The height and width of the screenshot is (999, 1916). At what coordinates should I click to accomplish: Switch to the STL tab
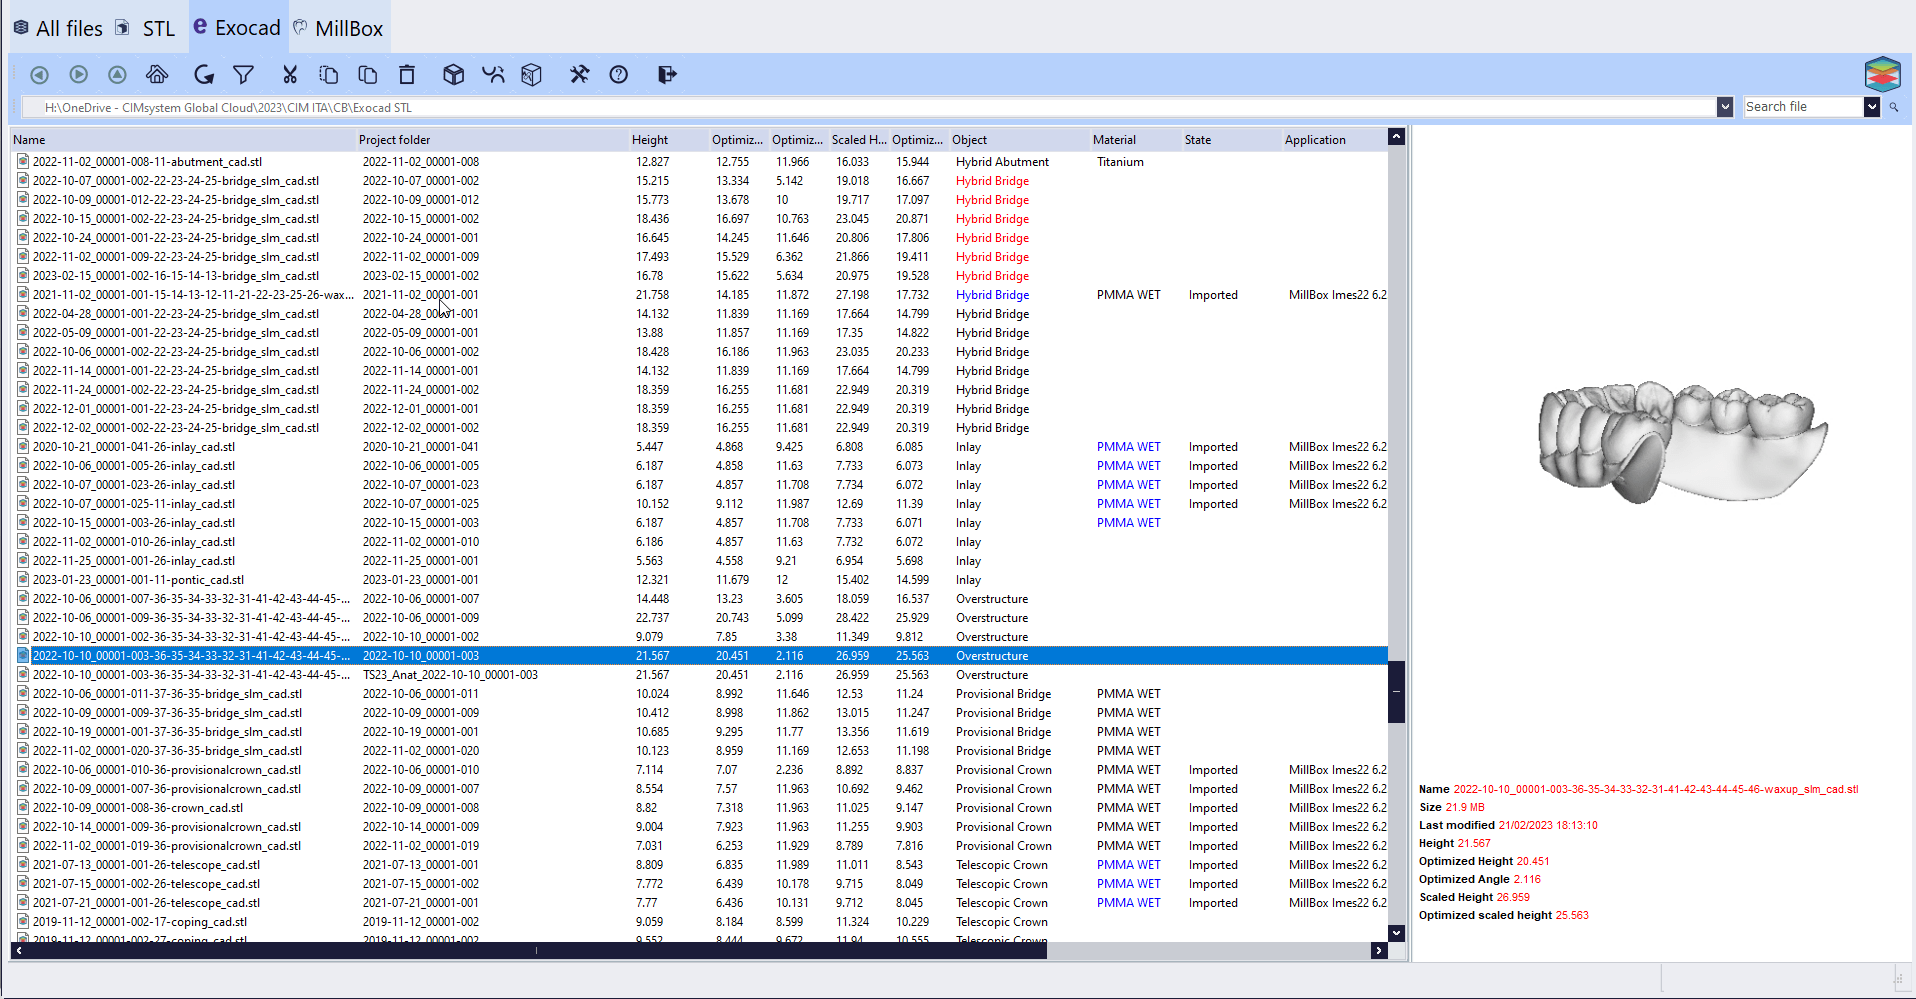click(146, 27)
